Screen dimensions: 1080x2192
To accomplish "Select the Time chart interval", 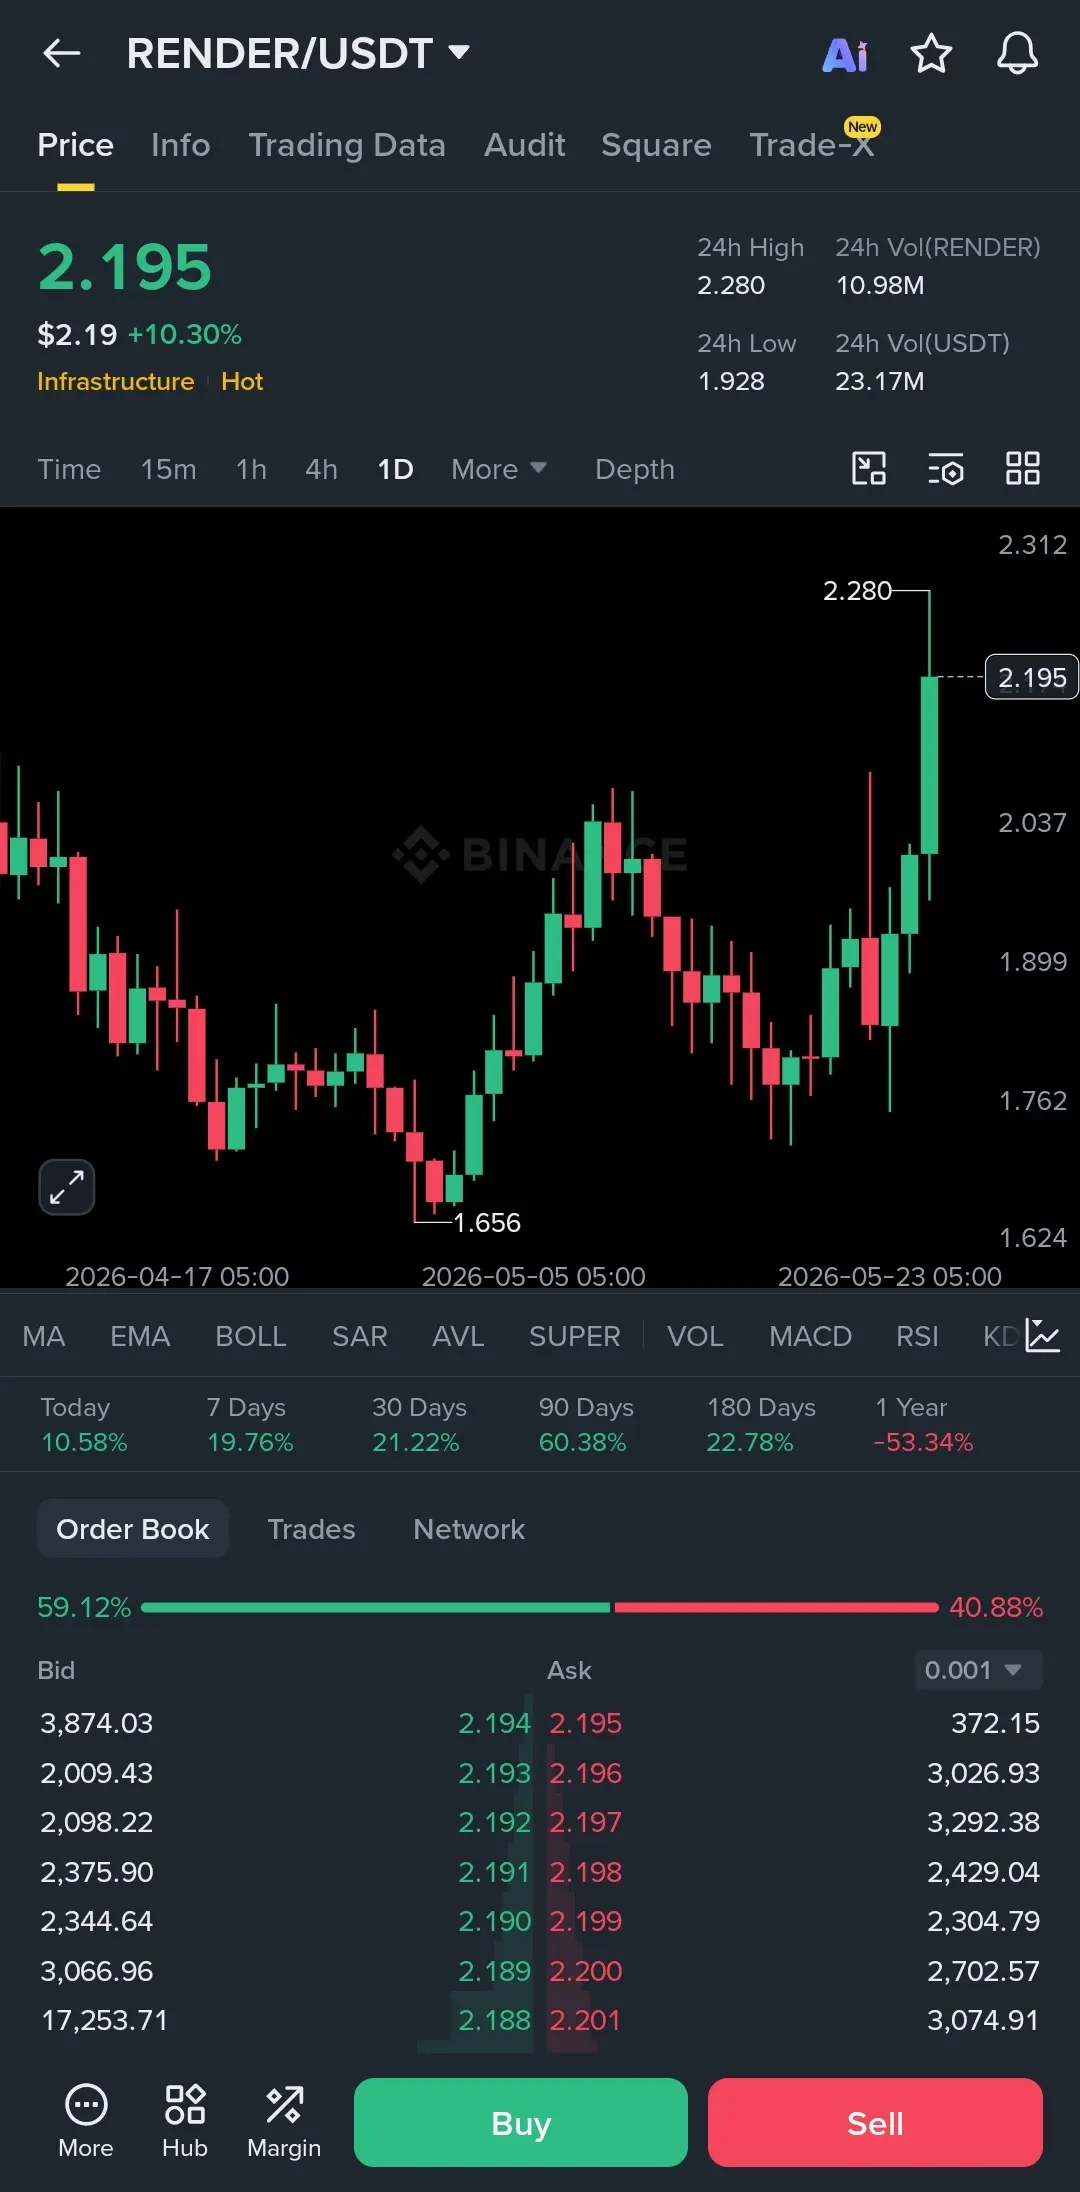I will pyautogui.click(x=69, y=469).
